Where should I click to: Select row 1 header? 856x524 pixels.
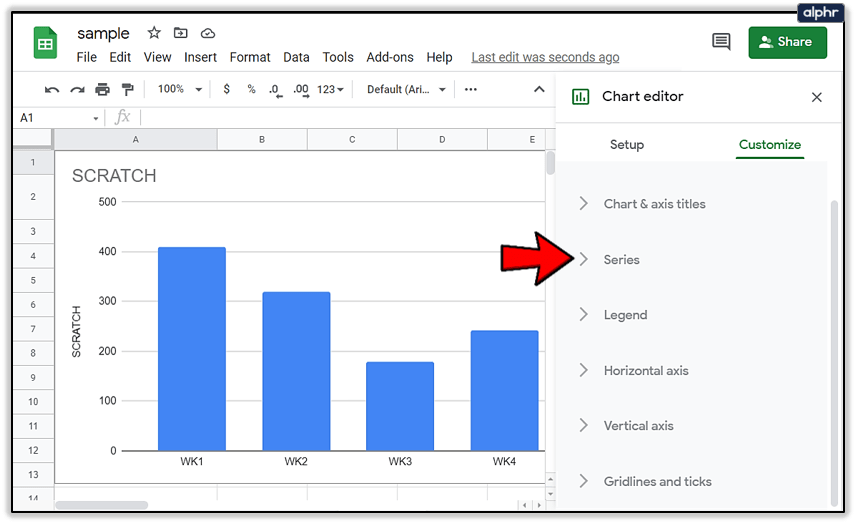33,162
